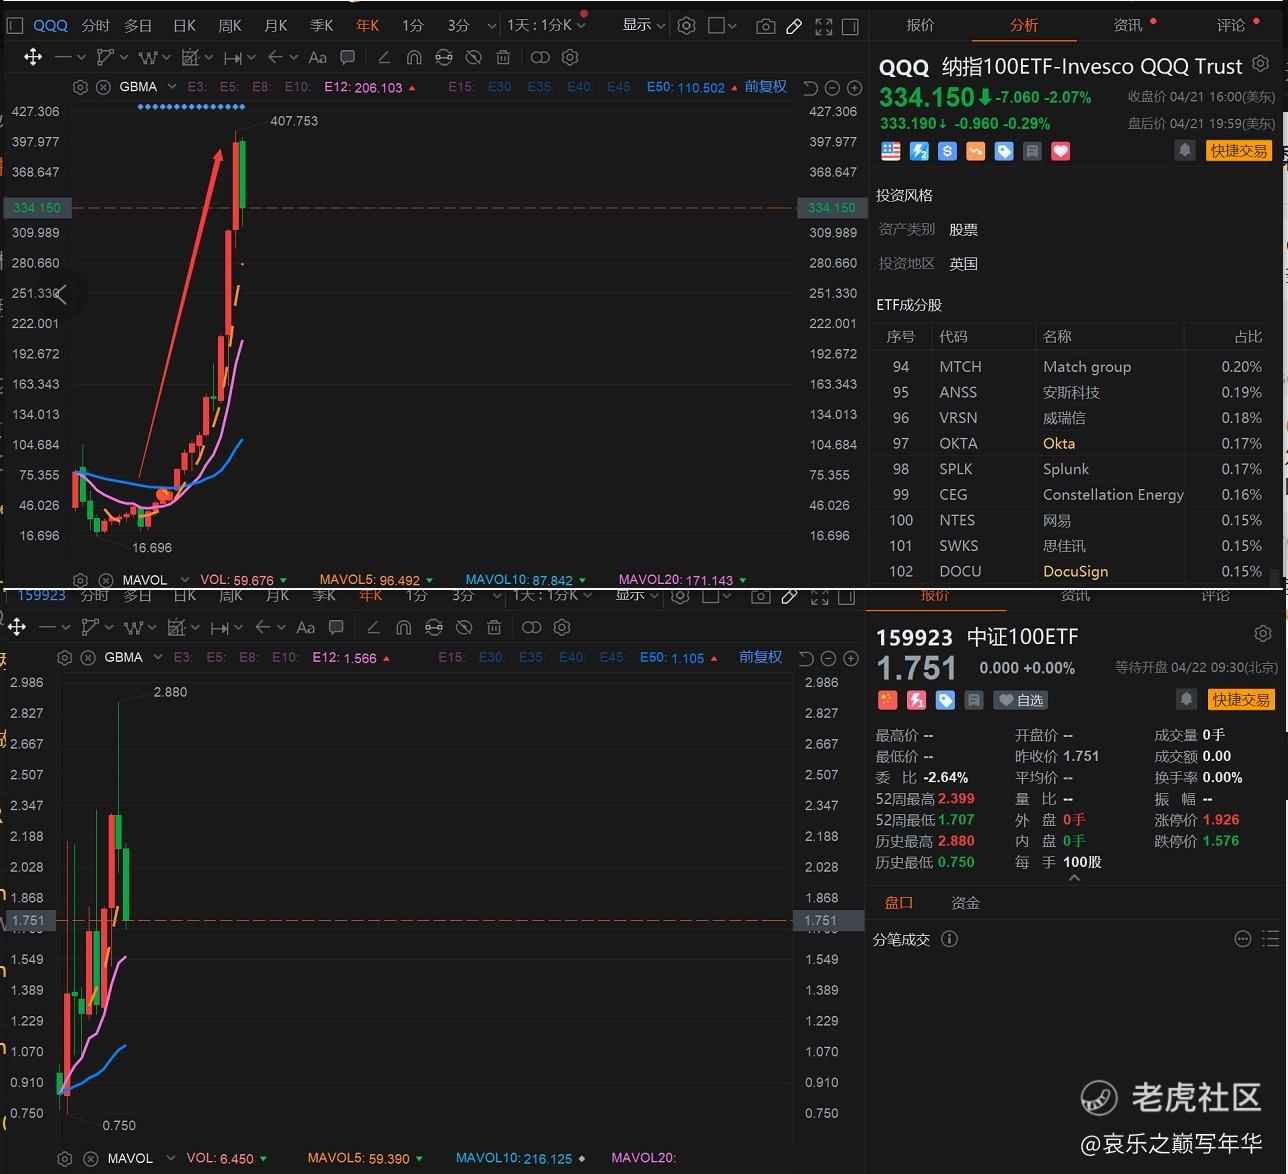Click 快捷交易 button for 159923
Screen dimensions: 1288x1174
pyautogui.click(x=1241, y=699)
